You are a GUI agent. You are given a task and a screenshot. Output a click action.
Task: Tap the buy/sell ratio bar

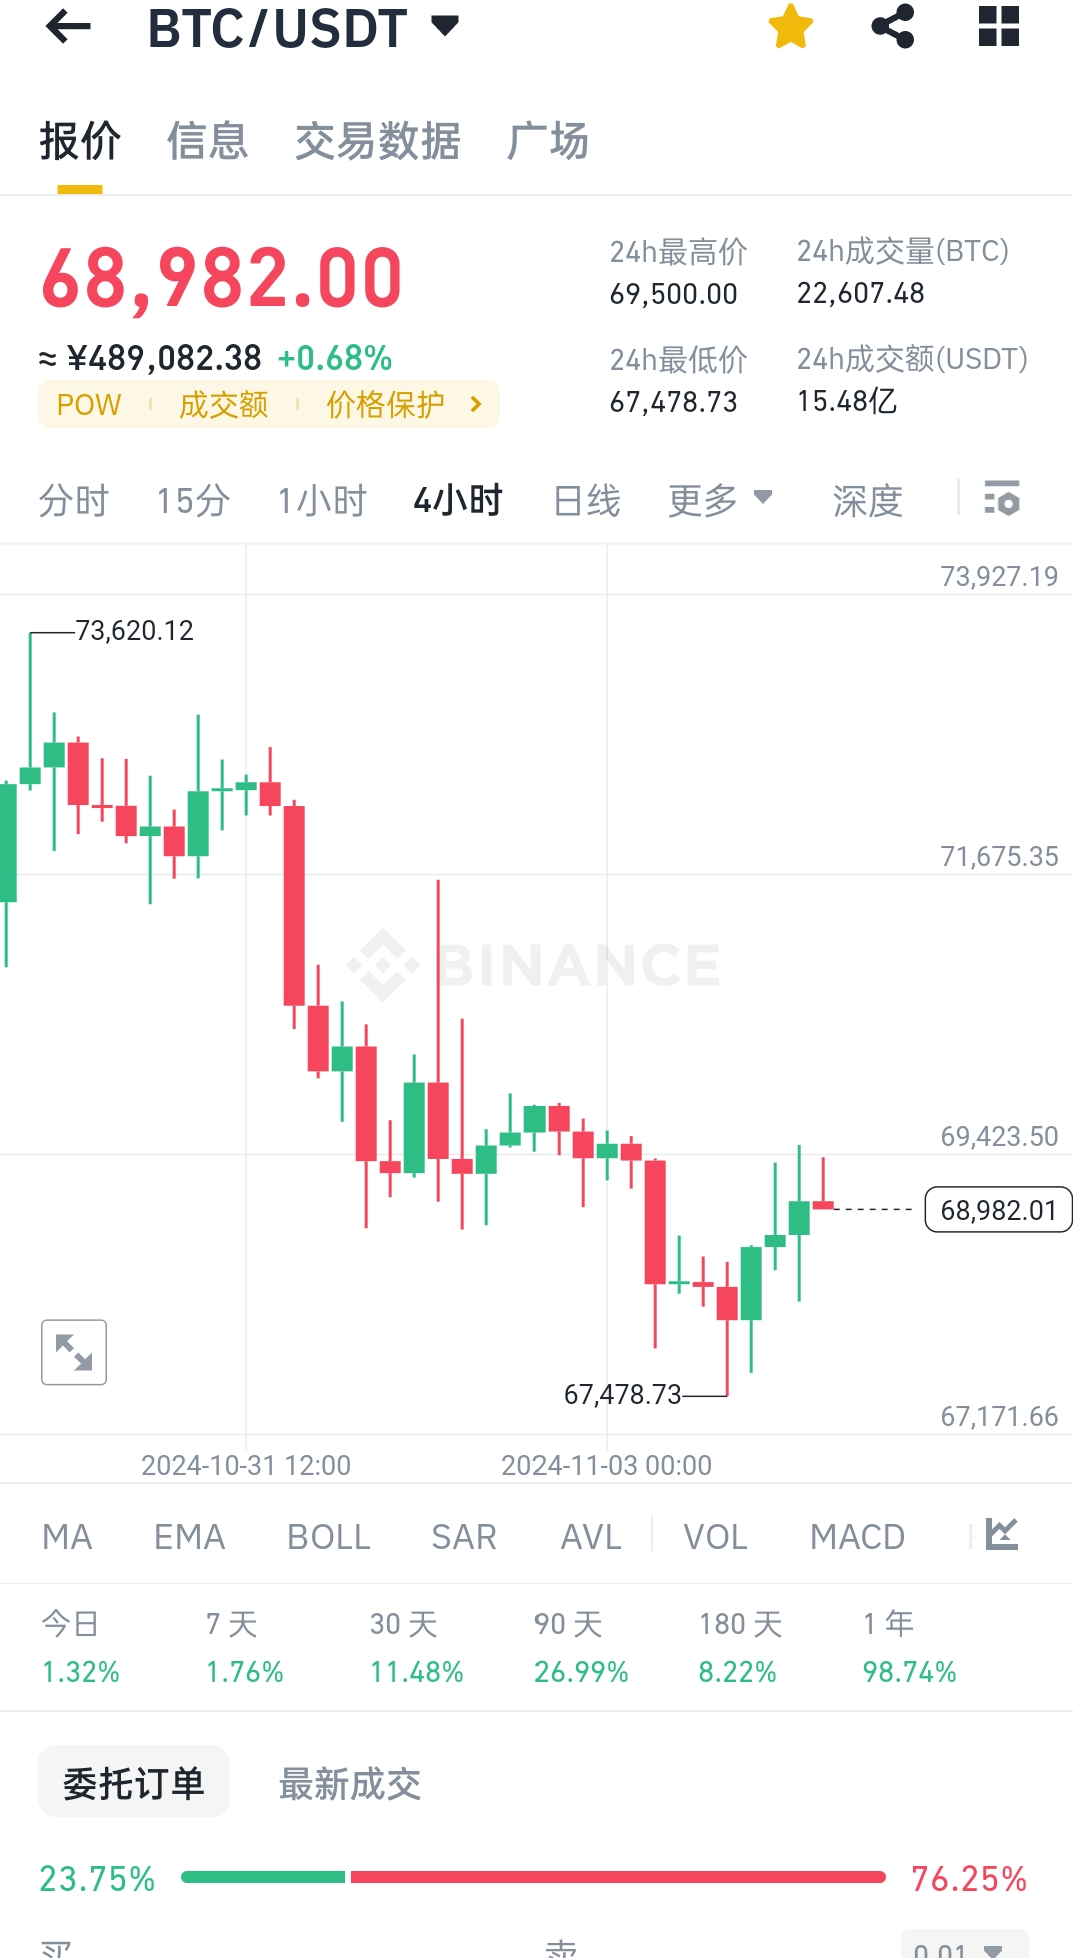533,1877
